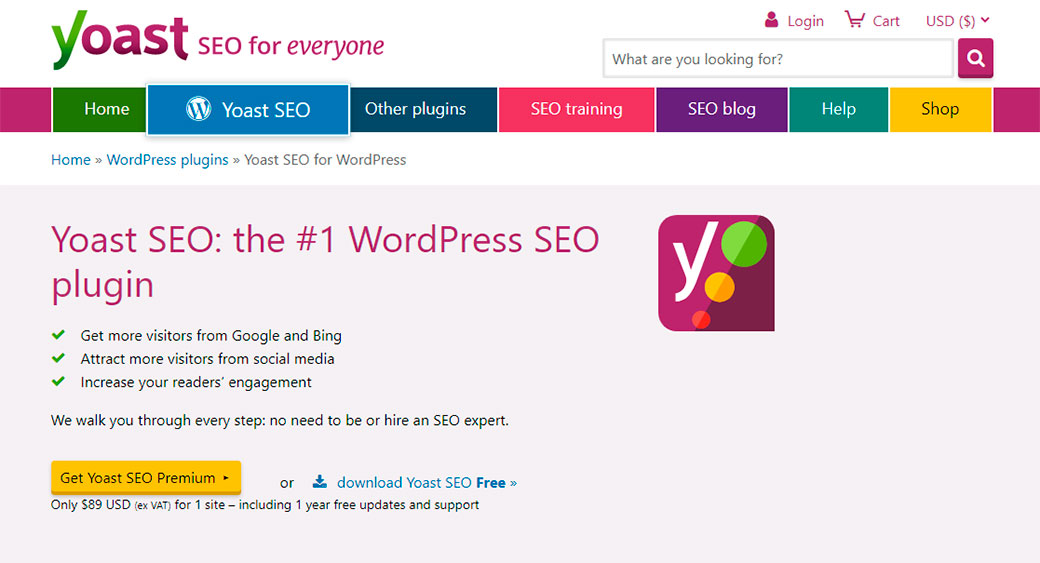The image size is (1040, 563).
Task: Click the WordPress logo in Yoast SEO tab
Action: [198, 109]
